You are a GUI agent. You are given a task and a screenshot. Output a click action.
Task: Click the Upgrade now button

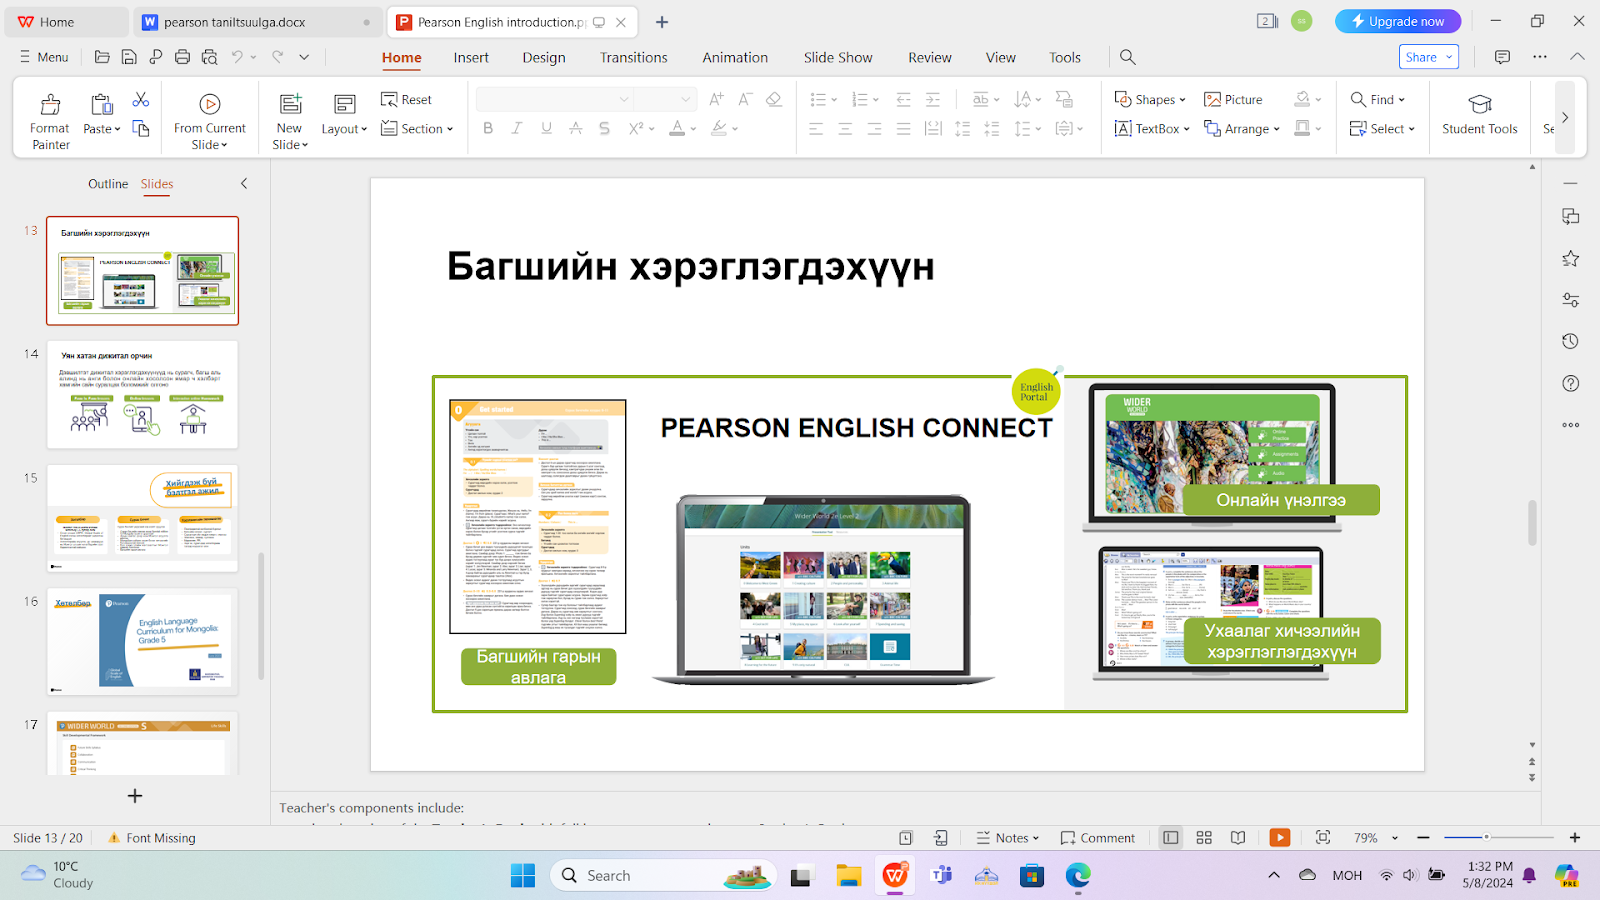[1398, 21]
